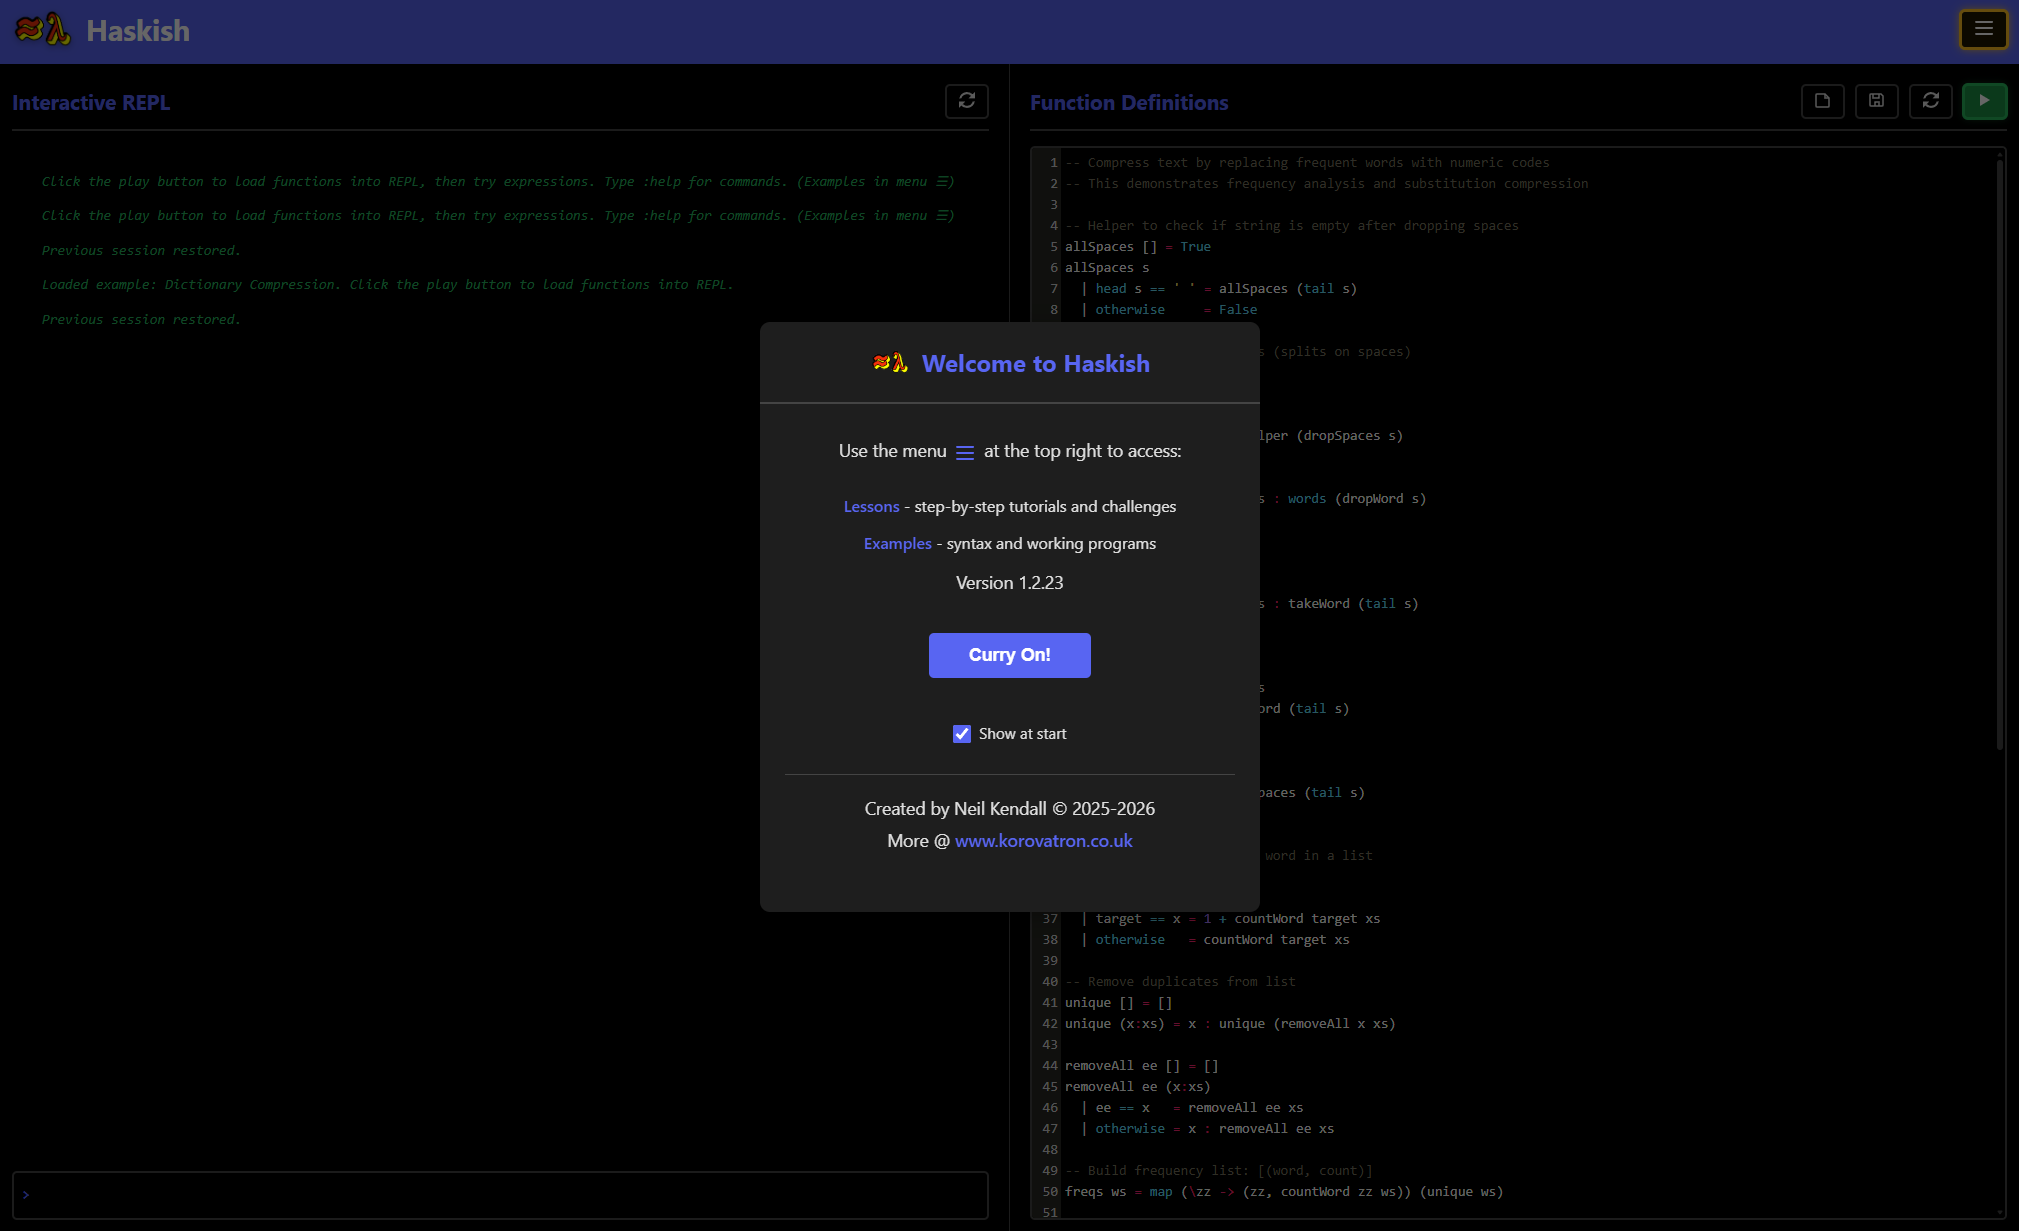This screenshot has width=2019, height=1231.
Task: Click the 'Show at start' label
Action: click(x=1022, y=734)
